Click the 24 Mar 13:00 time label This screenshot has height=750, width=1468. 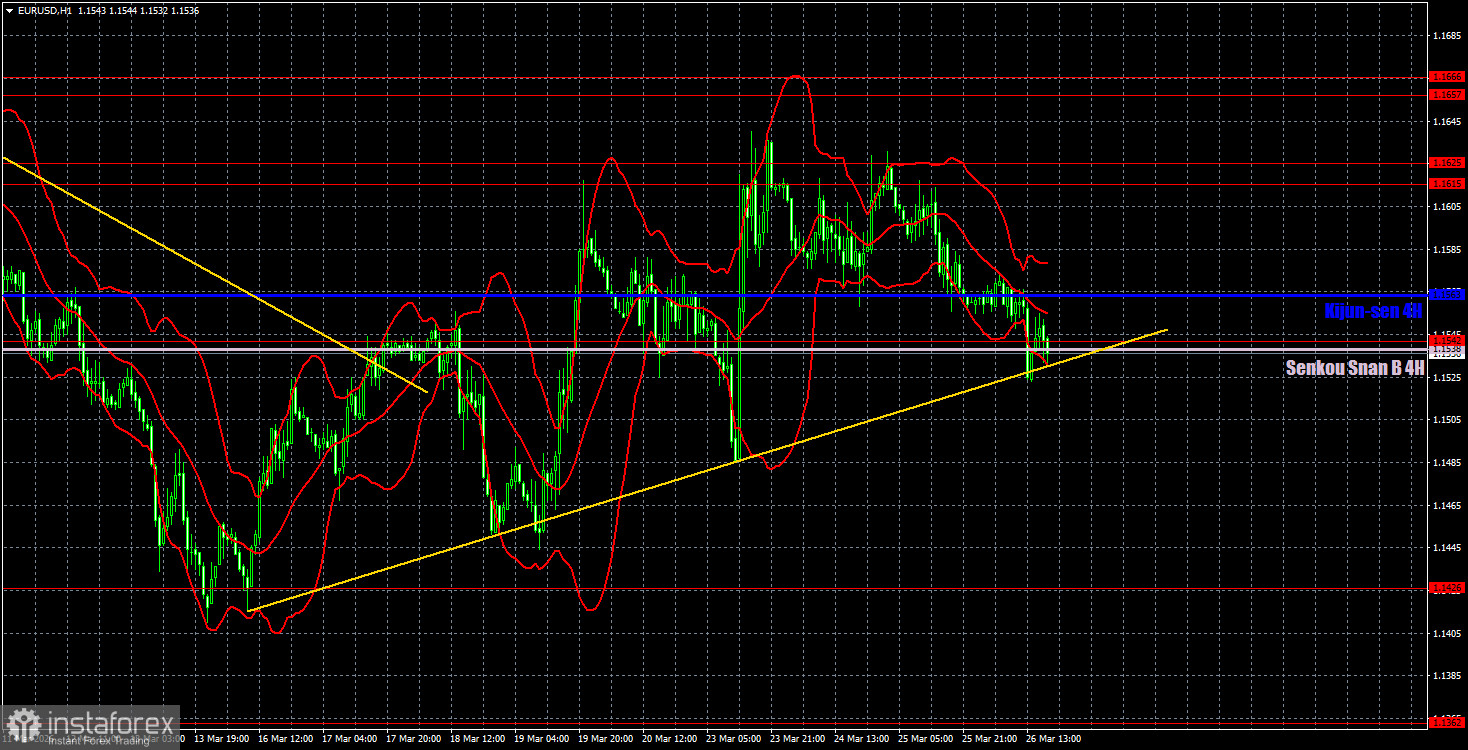click(x=864, y=739)
